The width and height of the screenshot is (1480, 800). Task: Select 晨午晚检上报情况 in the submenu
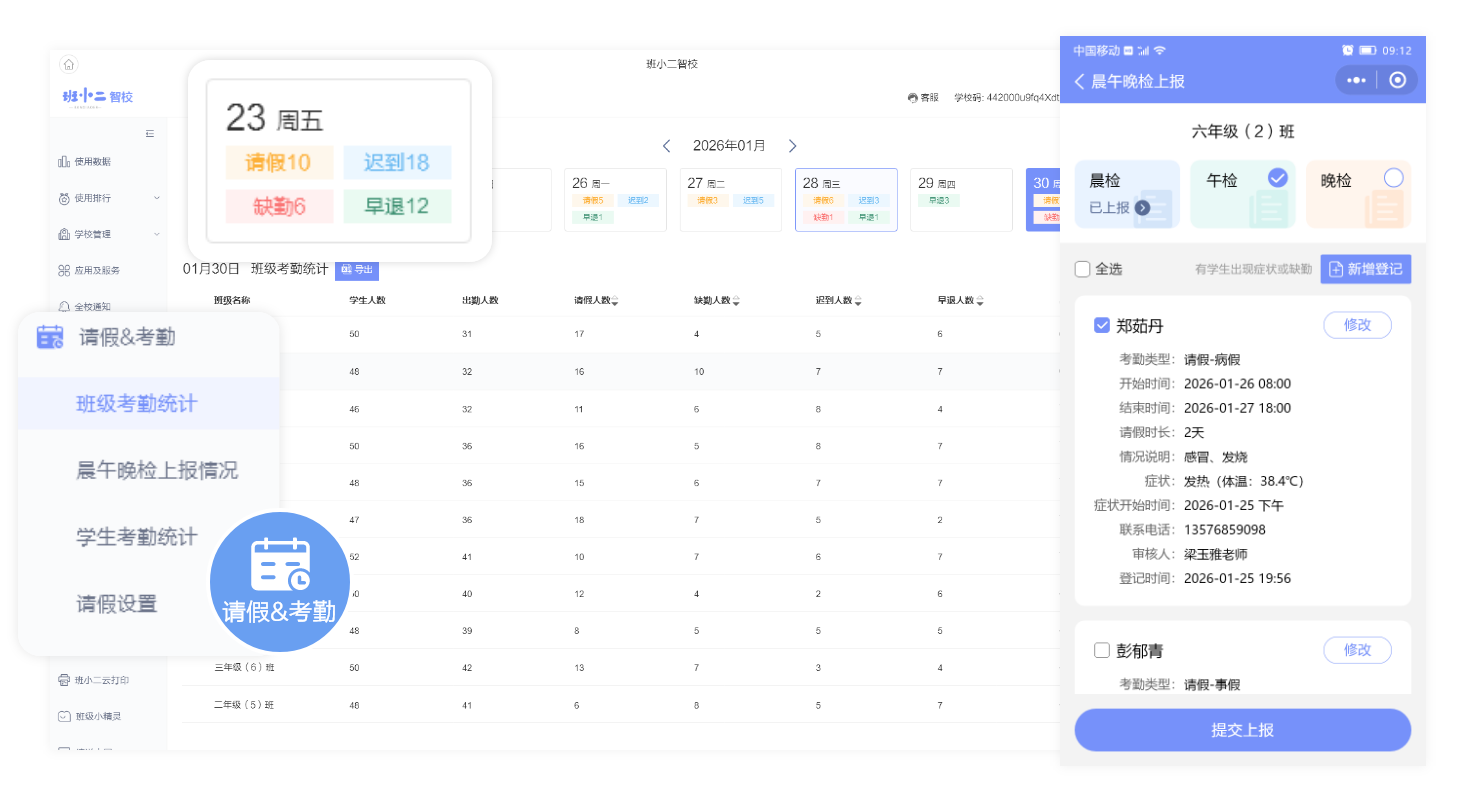tap(157, 470)
